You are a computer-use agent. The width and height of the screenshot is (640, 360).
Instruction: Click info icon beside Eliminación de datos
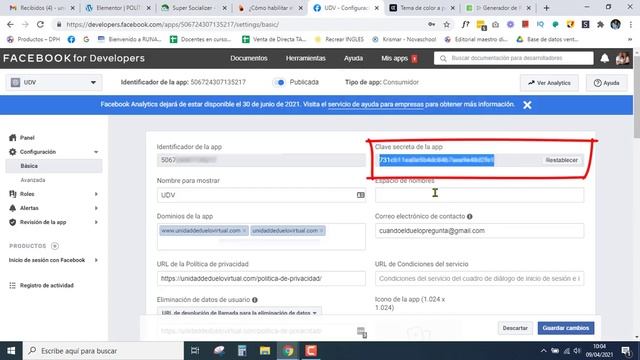click(255, 300)
